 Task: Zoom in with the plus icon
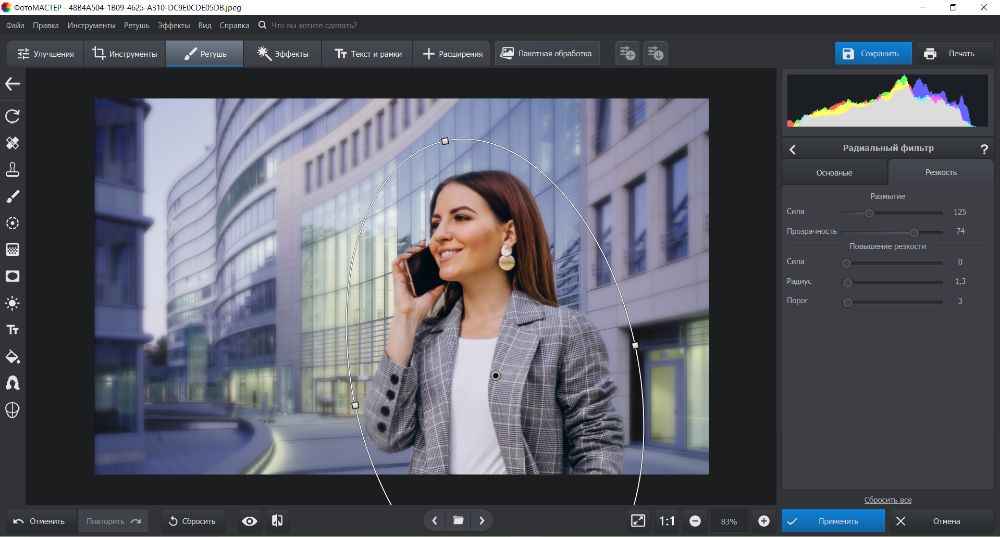pos(764,521)
